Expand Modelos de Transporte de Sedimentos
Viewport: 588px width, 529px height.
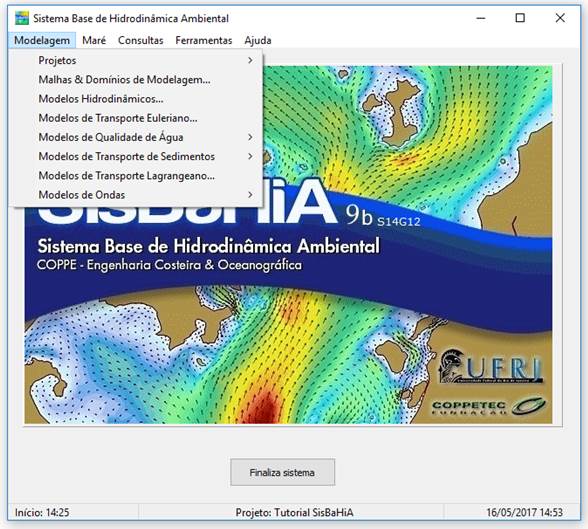coord(136,156)
